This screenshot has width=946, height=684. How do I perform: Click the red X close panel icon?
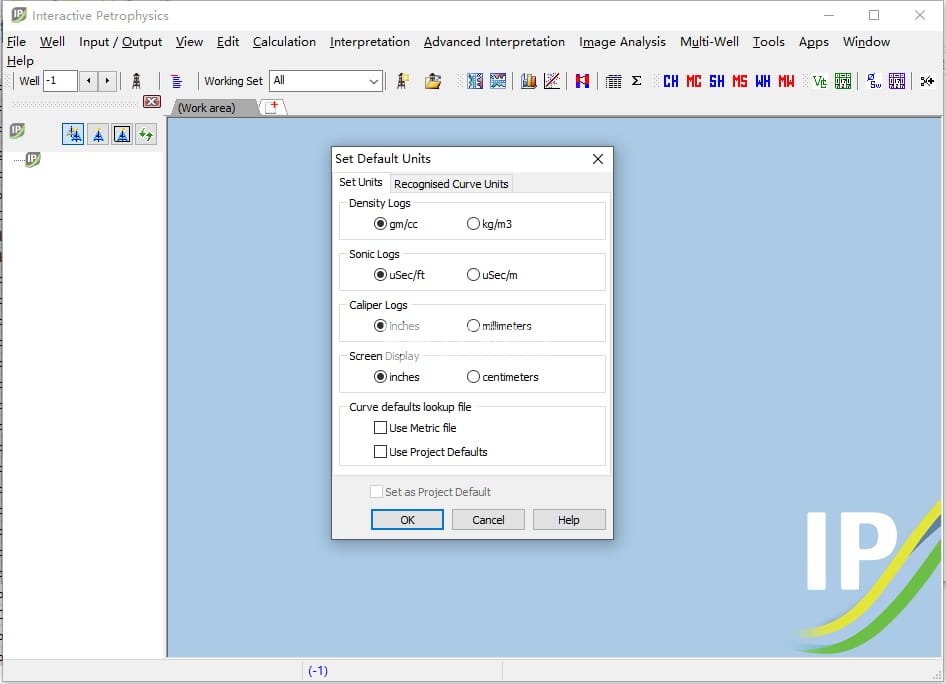pos(151,101)
